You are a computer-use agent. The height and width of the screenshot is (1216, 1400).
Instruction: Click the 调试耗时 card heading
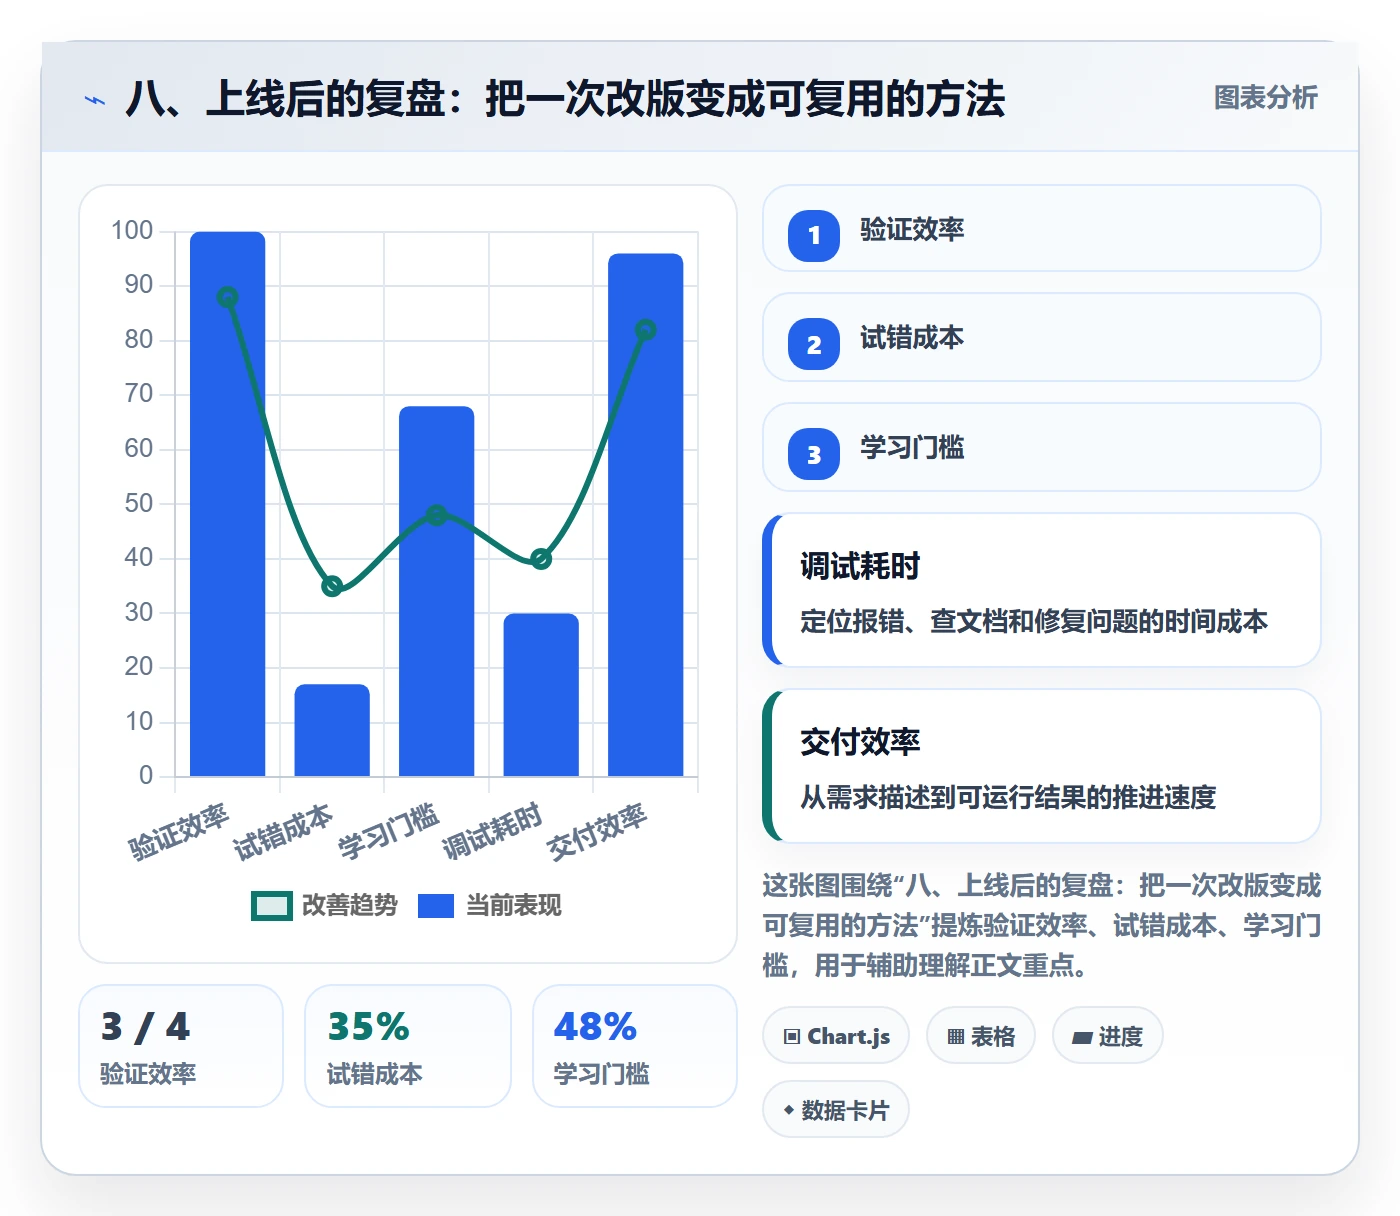point(860,566)
